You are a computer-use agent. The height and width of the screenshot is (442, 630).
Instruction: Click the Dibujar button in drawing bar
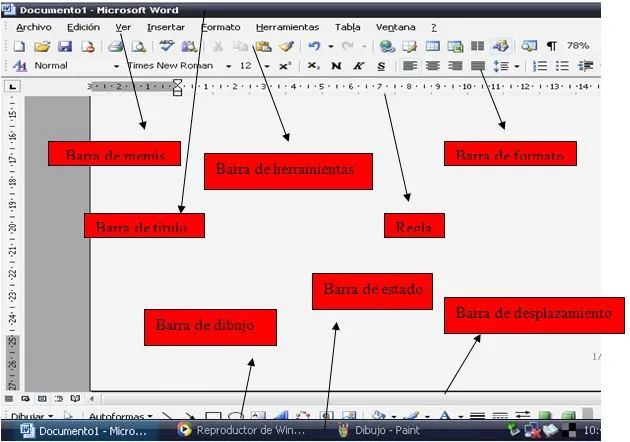[29, 415]
